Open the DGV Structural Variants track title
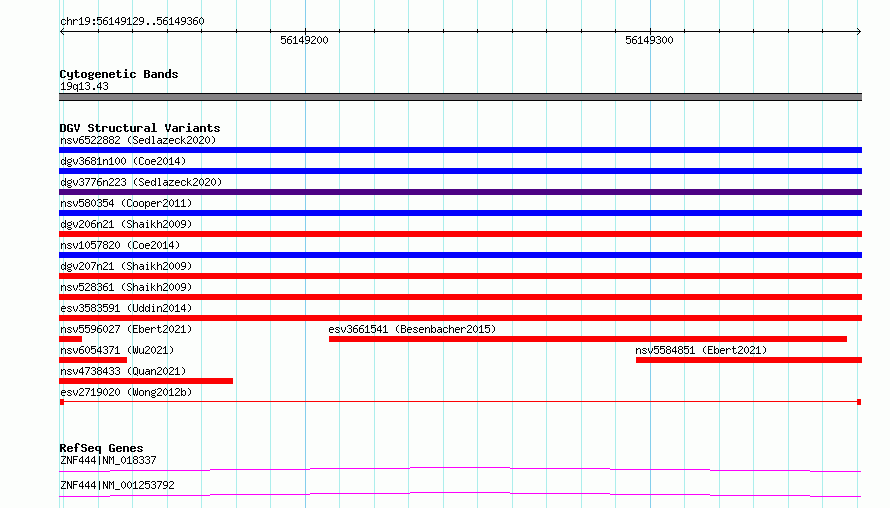890x508 pixels. pyautogui.click(x=140, y=128)
